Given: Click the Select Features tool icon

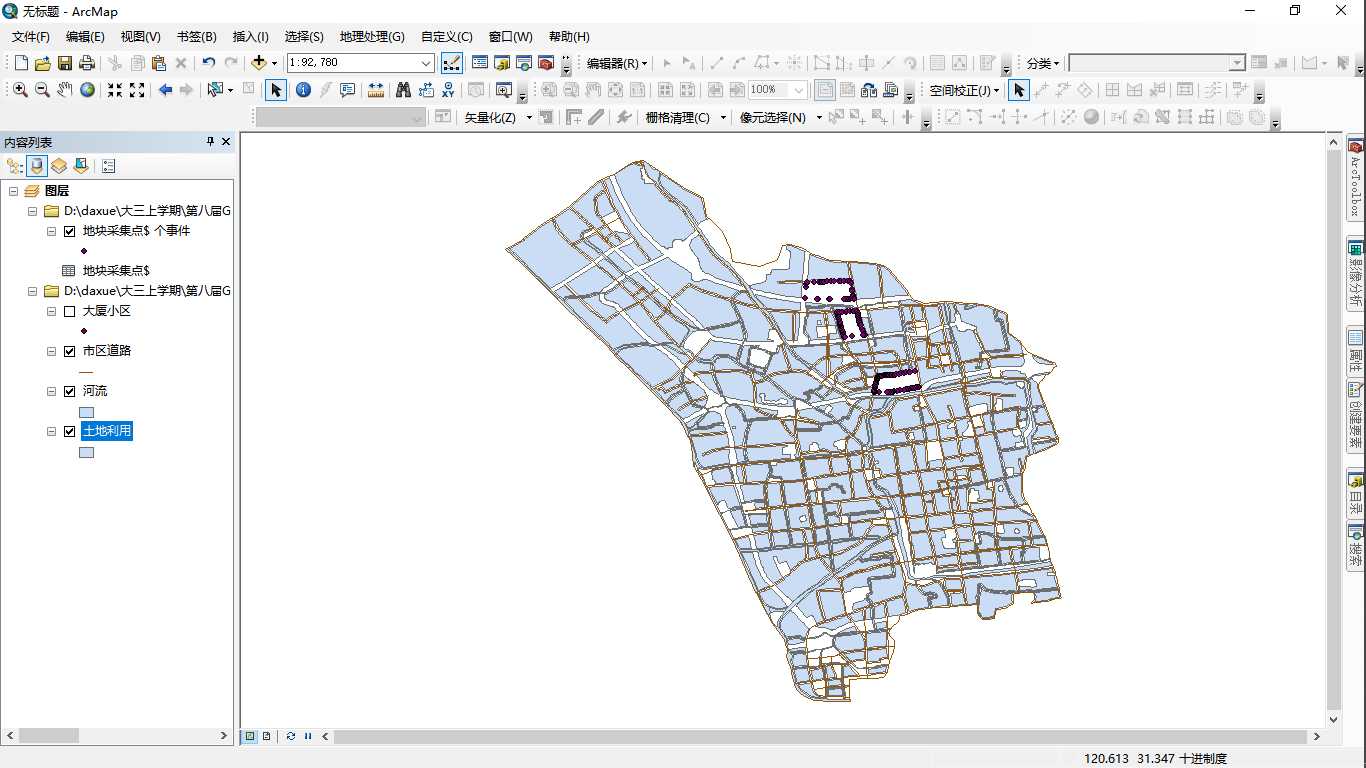Looking at the screenshot, I should (215, 90).
